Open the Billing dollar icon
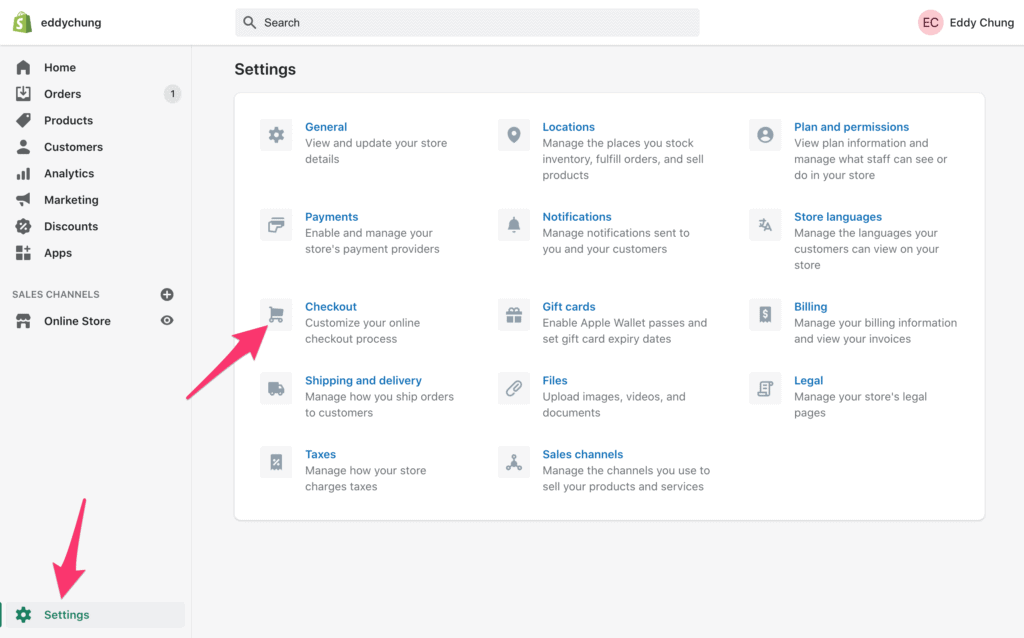The image size is (1024, 638). [764, 314]
